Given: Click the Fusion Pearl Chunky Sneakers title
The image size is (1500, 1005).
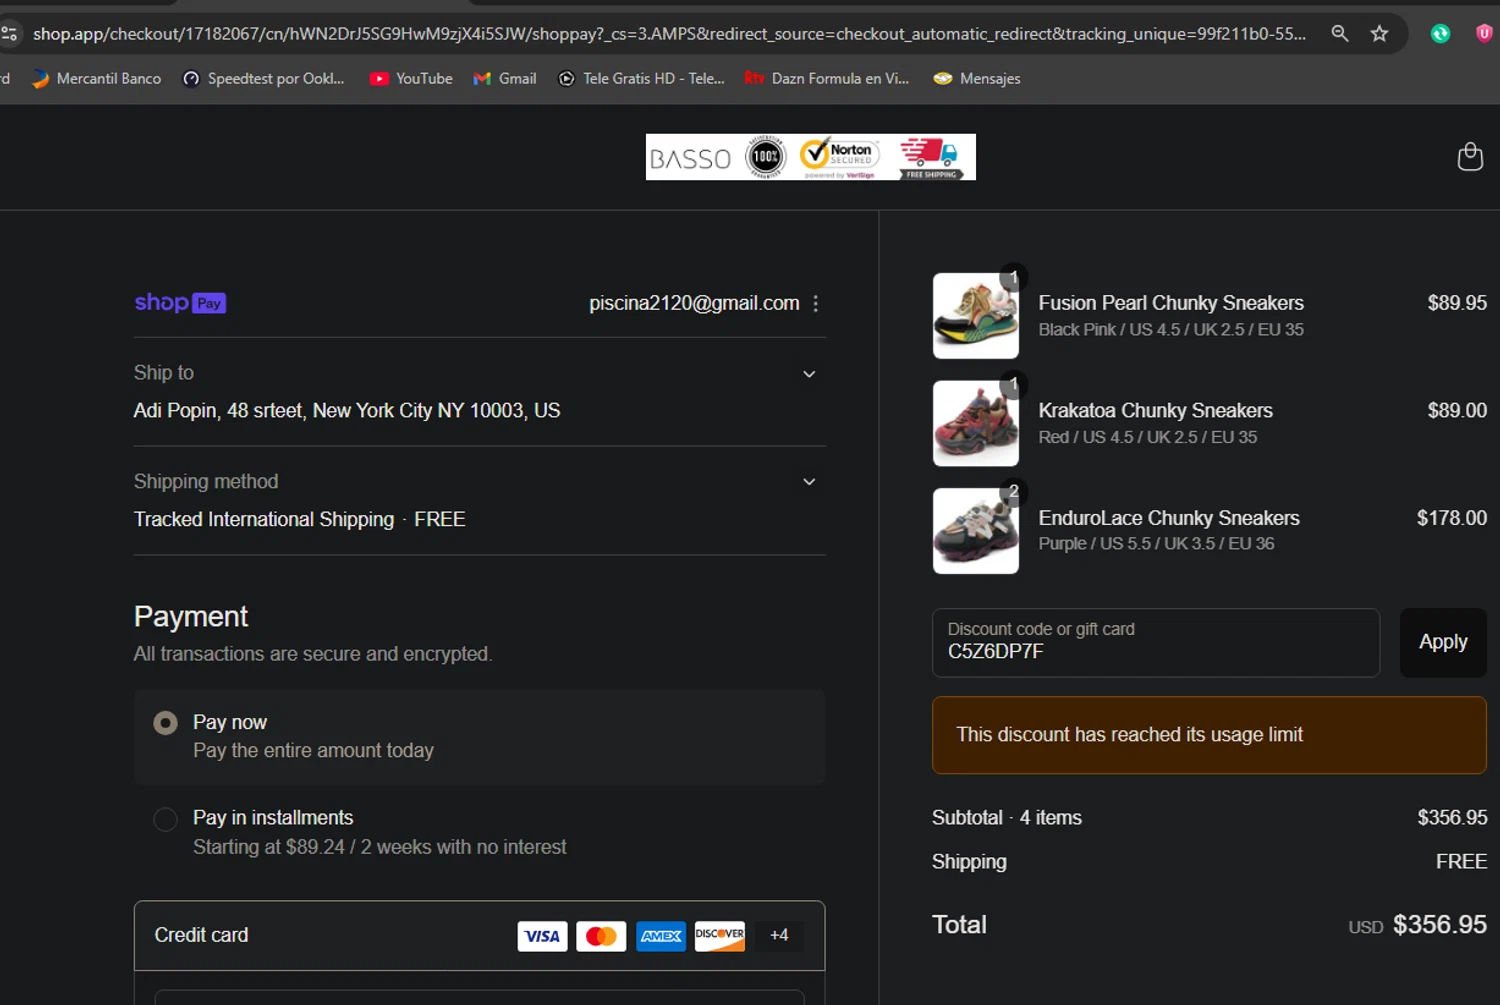Looking at the screenshot, I should click(1171, 303).
